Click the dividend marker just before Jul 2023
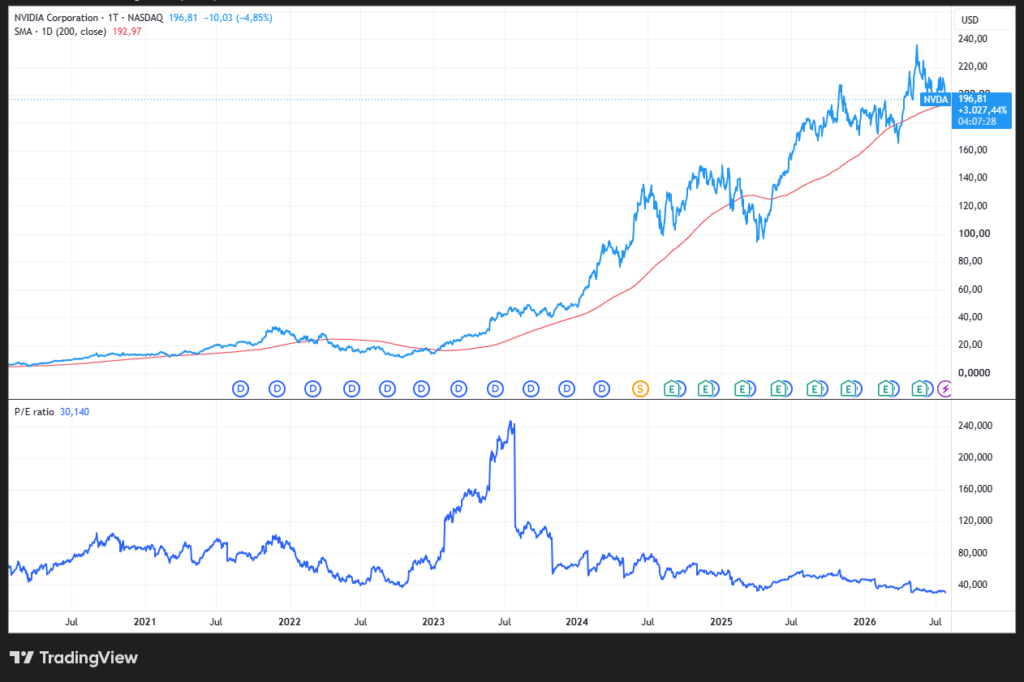This screenshot has height=682, width=1024. pos(495,389)
